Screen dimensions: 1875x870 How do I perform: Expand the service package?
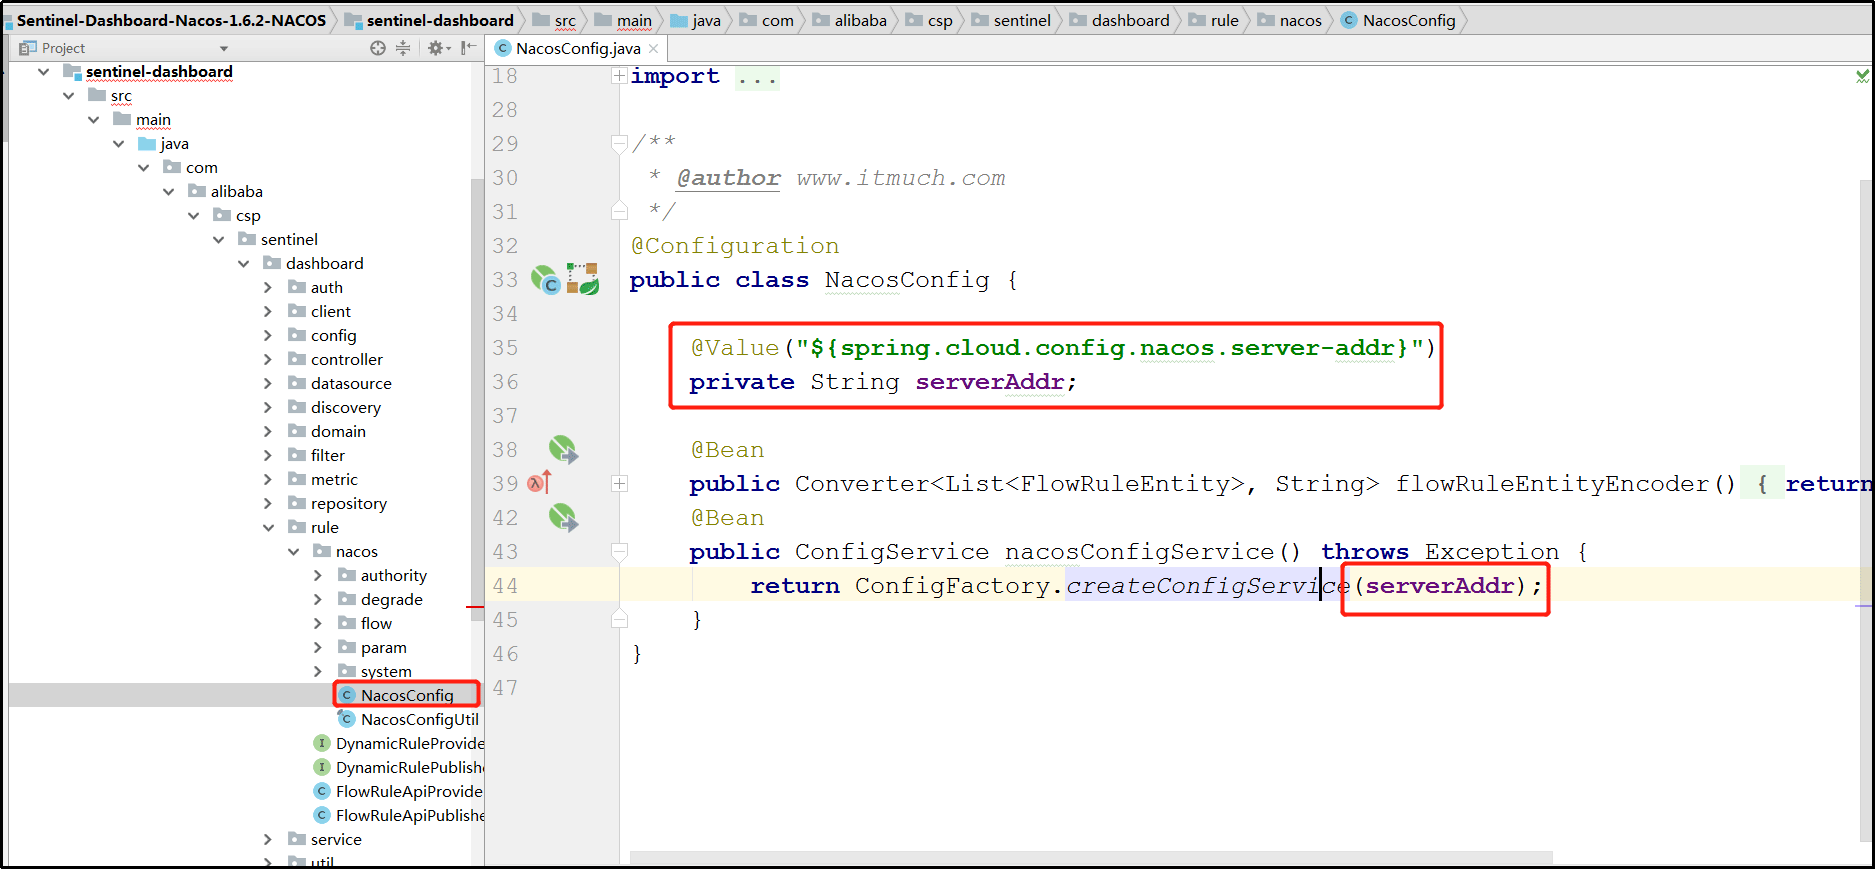coord(268,840)
